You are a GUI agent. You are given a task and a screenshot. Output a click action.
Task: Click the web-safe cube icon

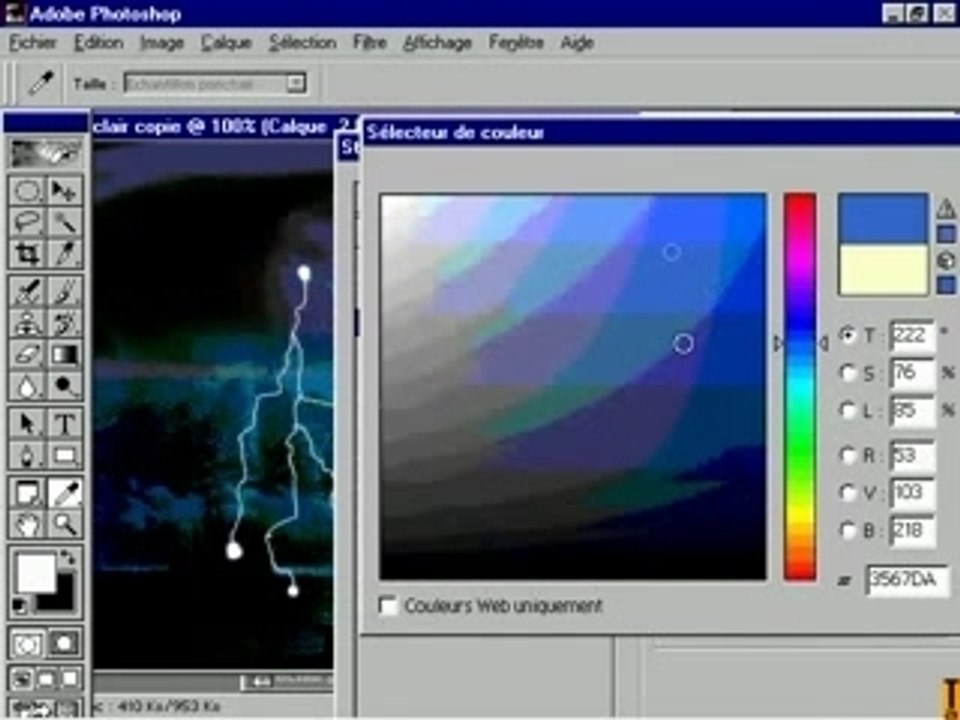click(x=946, y=261)
